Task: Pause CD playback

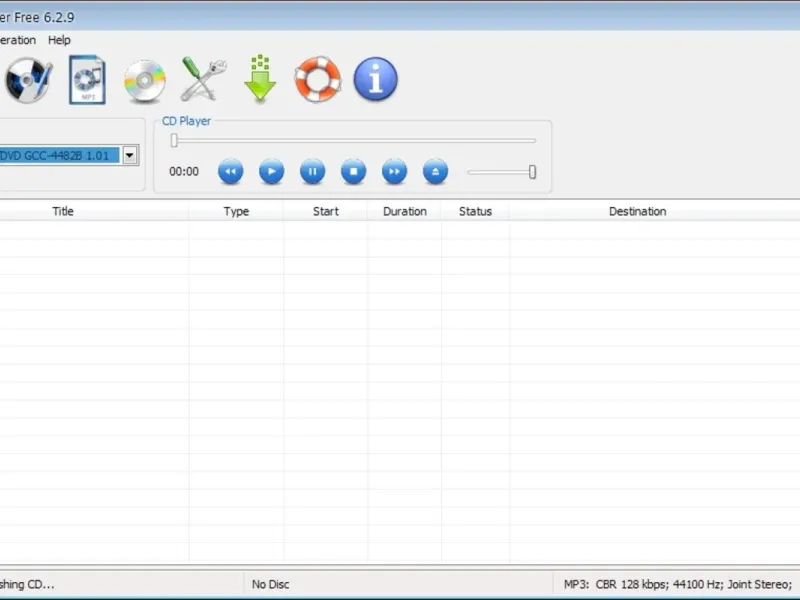Action: coord(313,171)
